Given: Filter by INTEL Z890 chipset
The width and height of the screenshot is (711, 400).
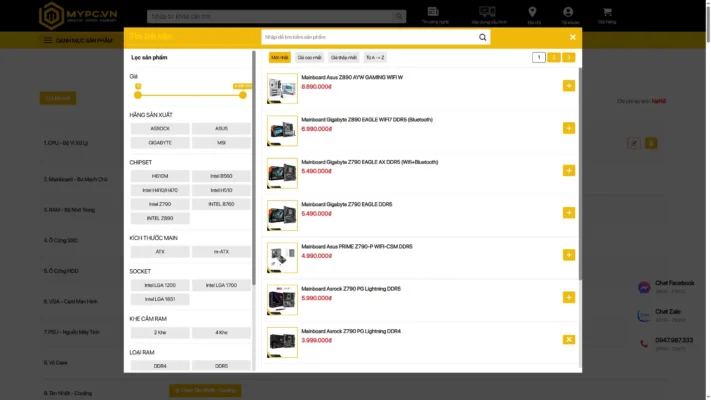Looking at the screenshot, I should click(x=160, y=218).
